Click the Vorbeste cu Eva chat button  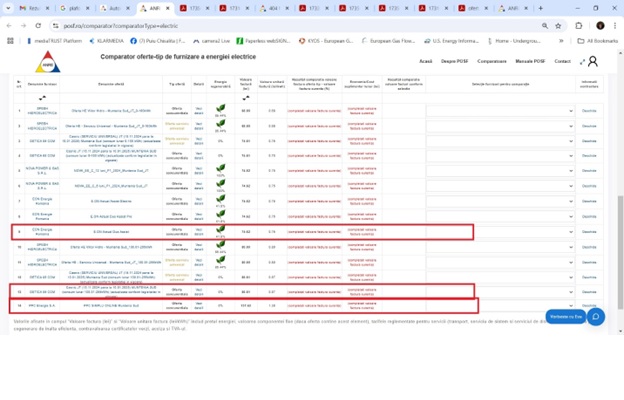pos(566,317)
